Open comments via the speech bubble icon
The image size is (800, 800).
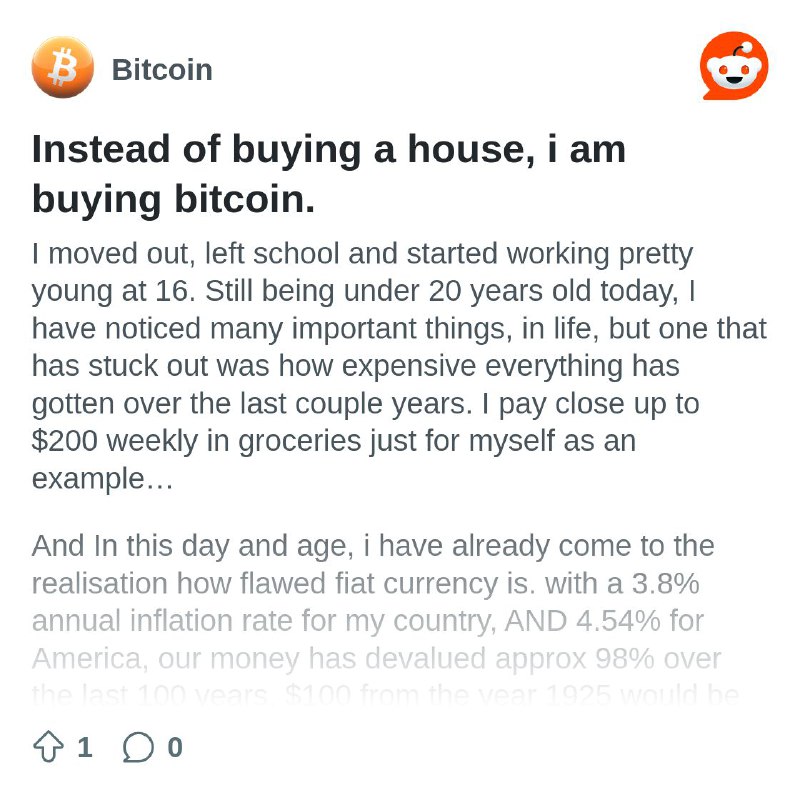[138, 747]
